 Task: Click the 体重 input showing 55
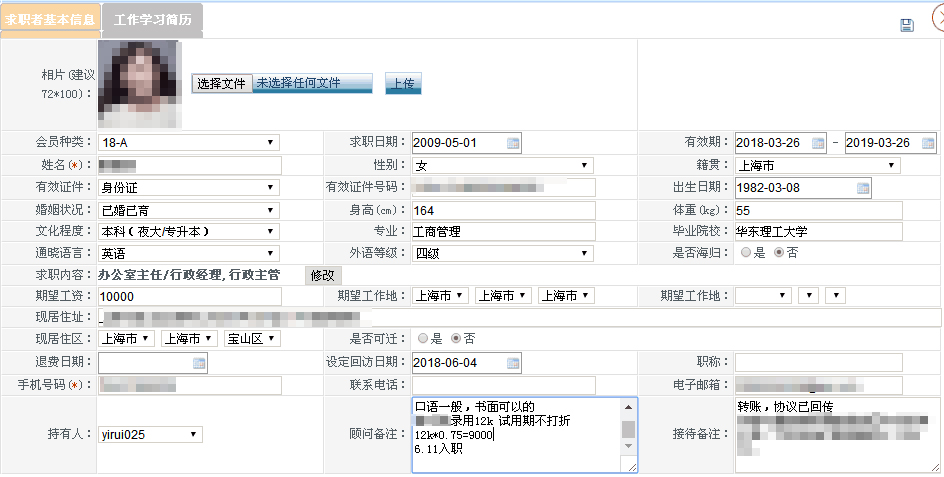coord(819,210)
